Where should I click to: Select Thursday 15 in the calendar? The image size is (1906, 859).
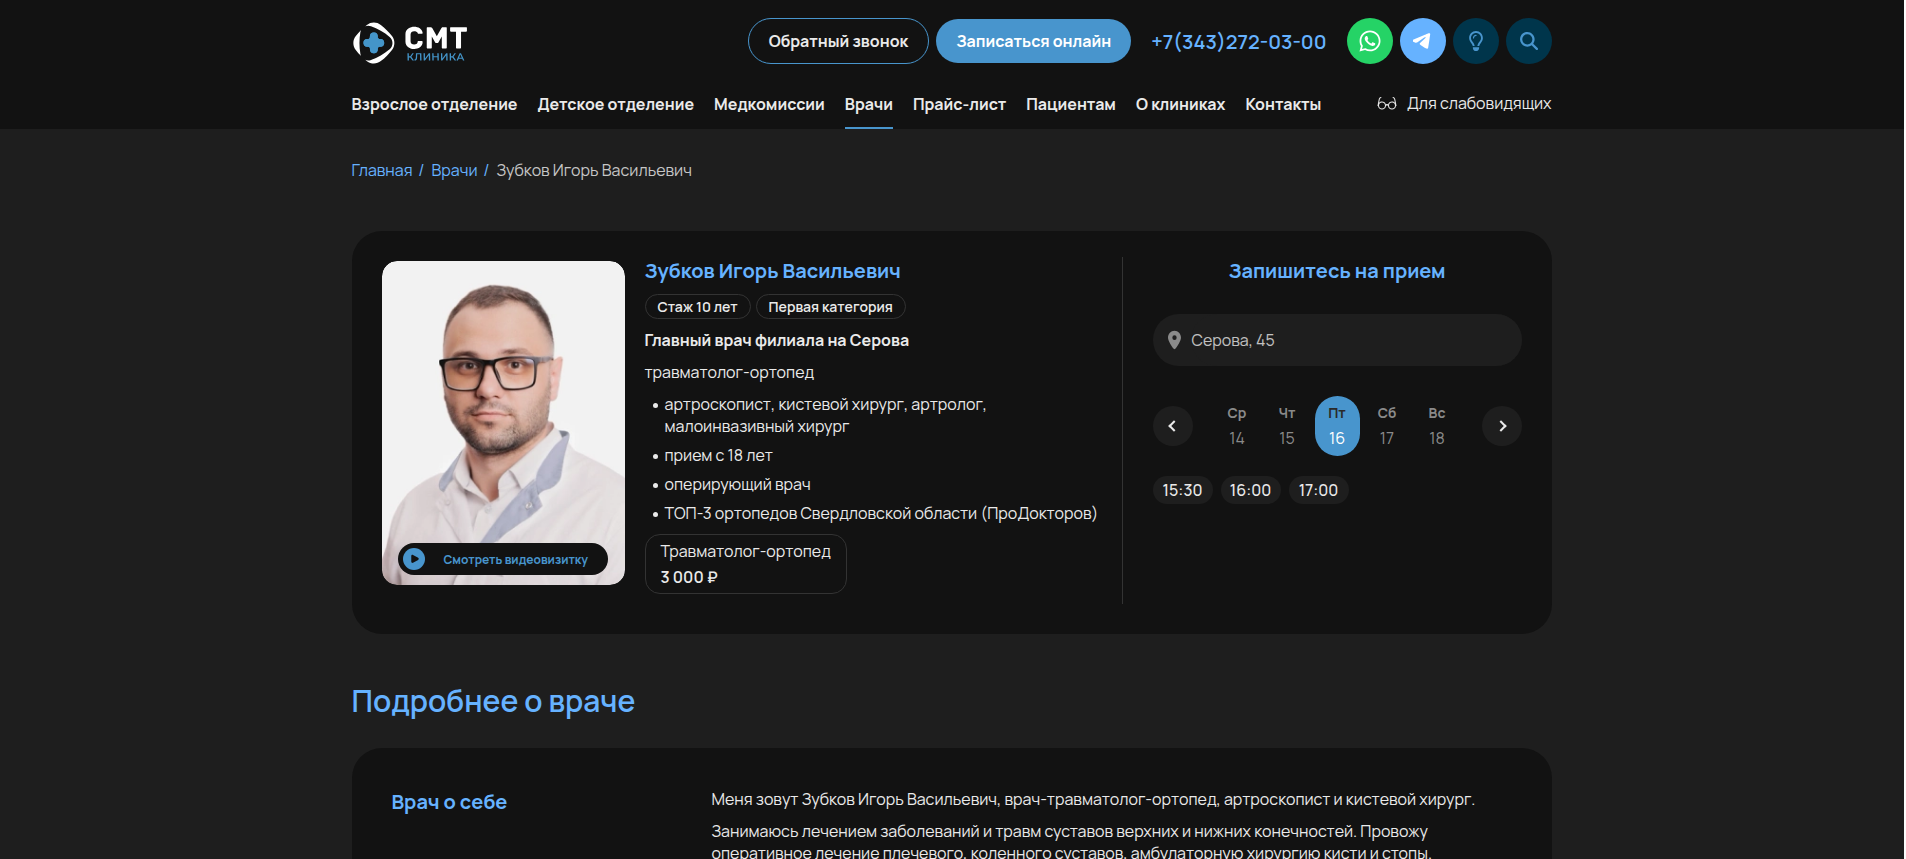point(1286,426)
